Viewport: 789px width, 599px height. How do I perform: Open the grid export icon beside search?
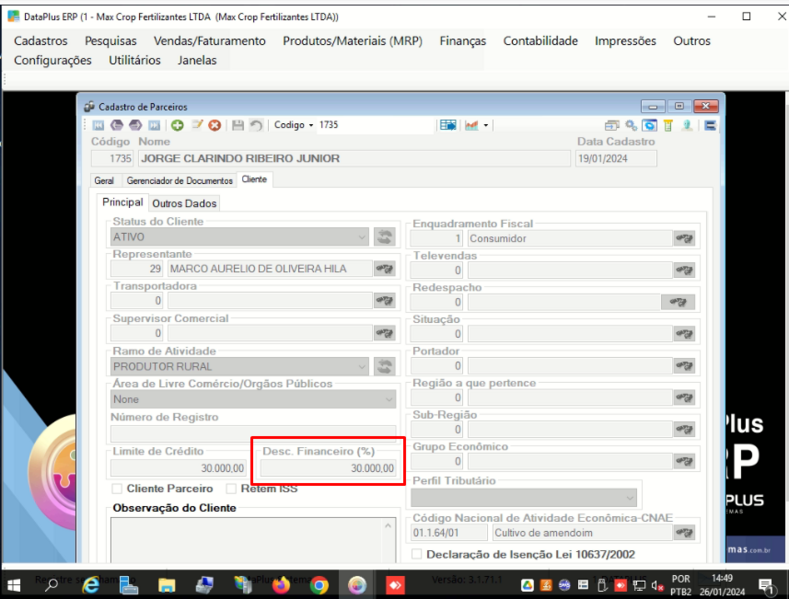447,125
